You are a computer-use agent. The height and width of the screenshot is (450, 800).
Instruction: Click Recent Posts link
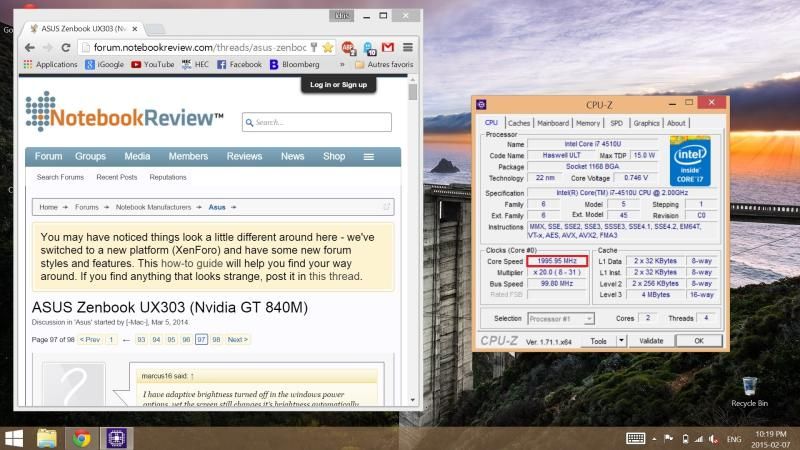point(117,177)
